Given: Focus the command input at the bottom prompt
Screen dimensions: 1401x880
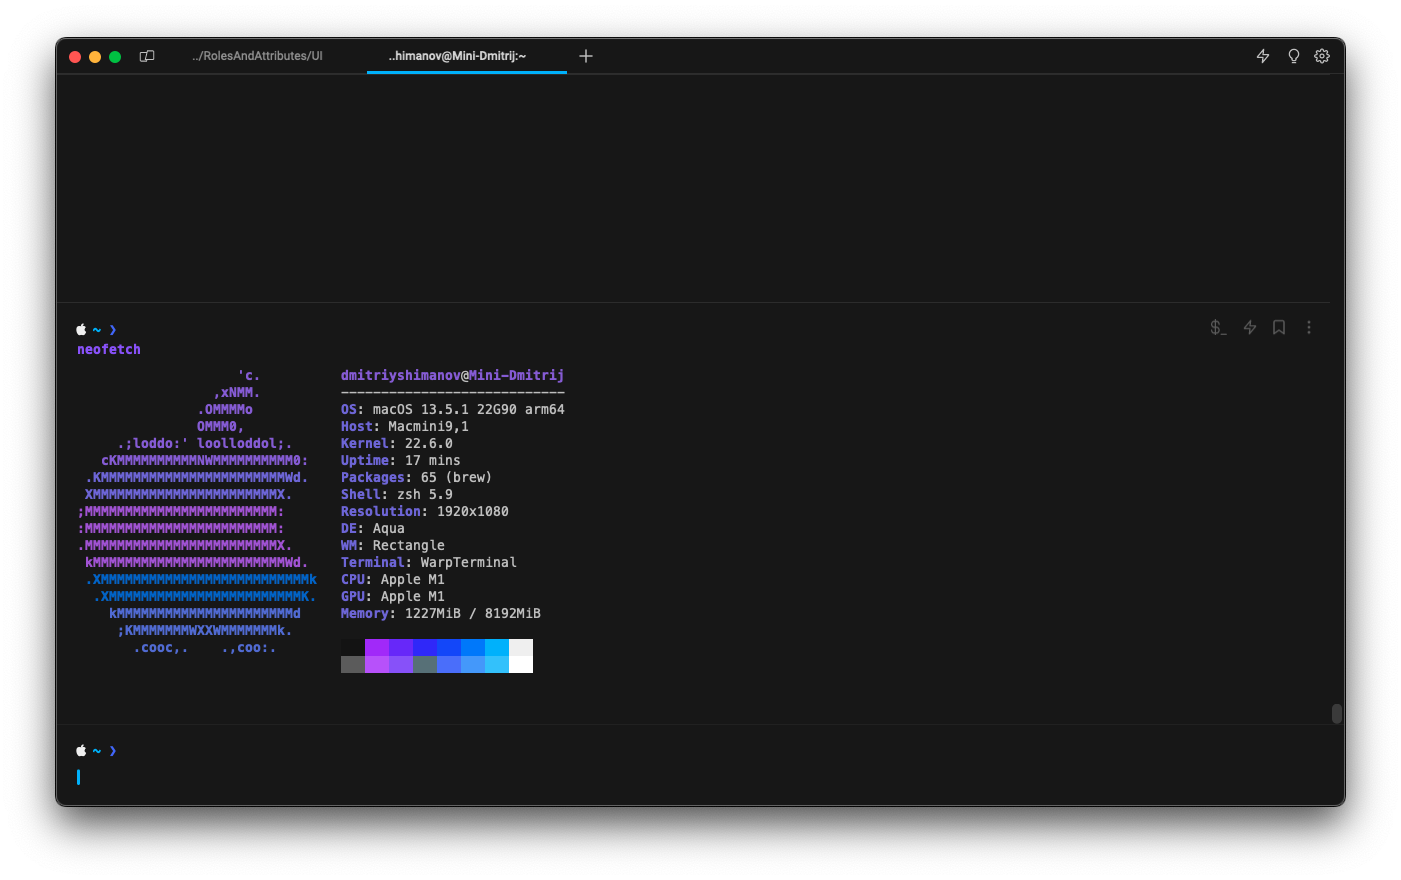Looking at the screenshot, I should pyautogui.click(x=700, y=777).
